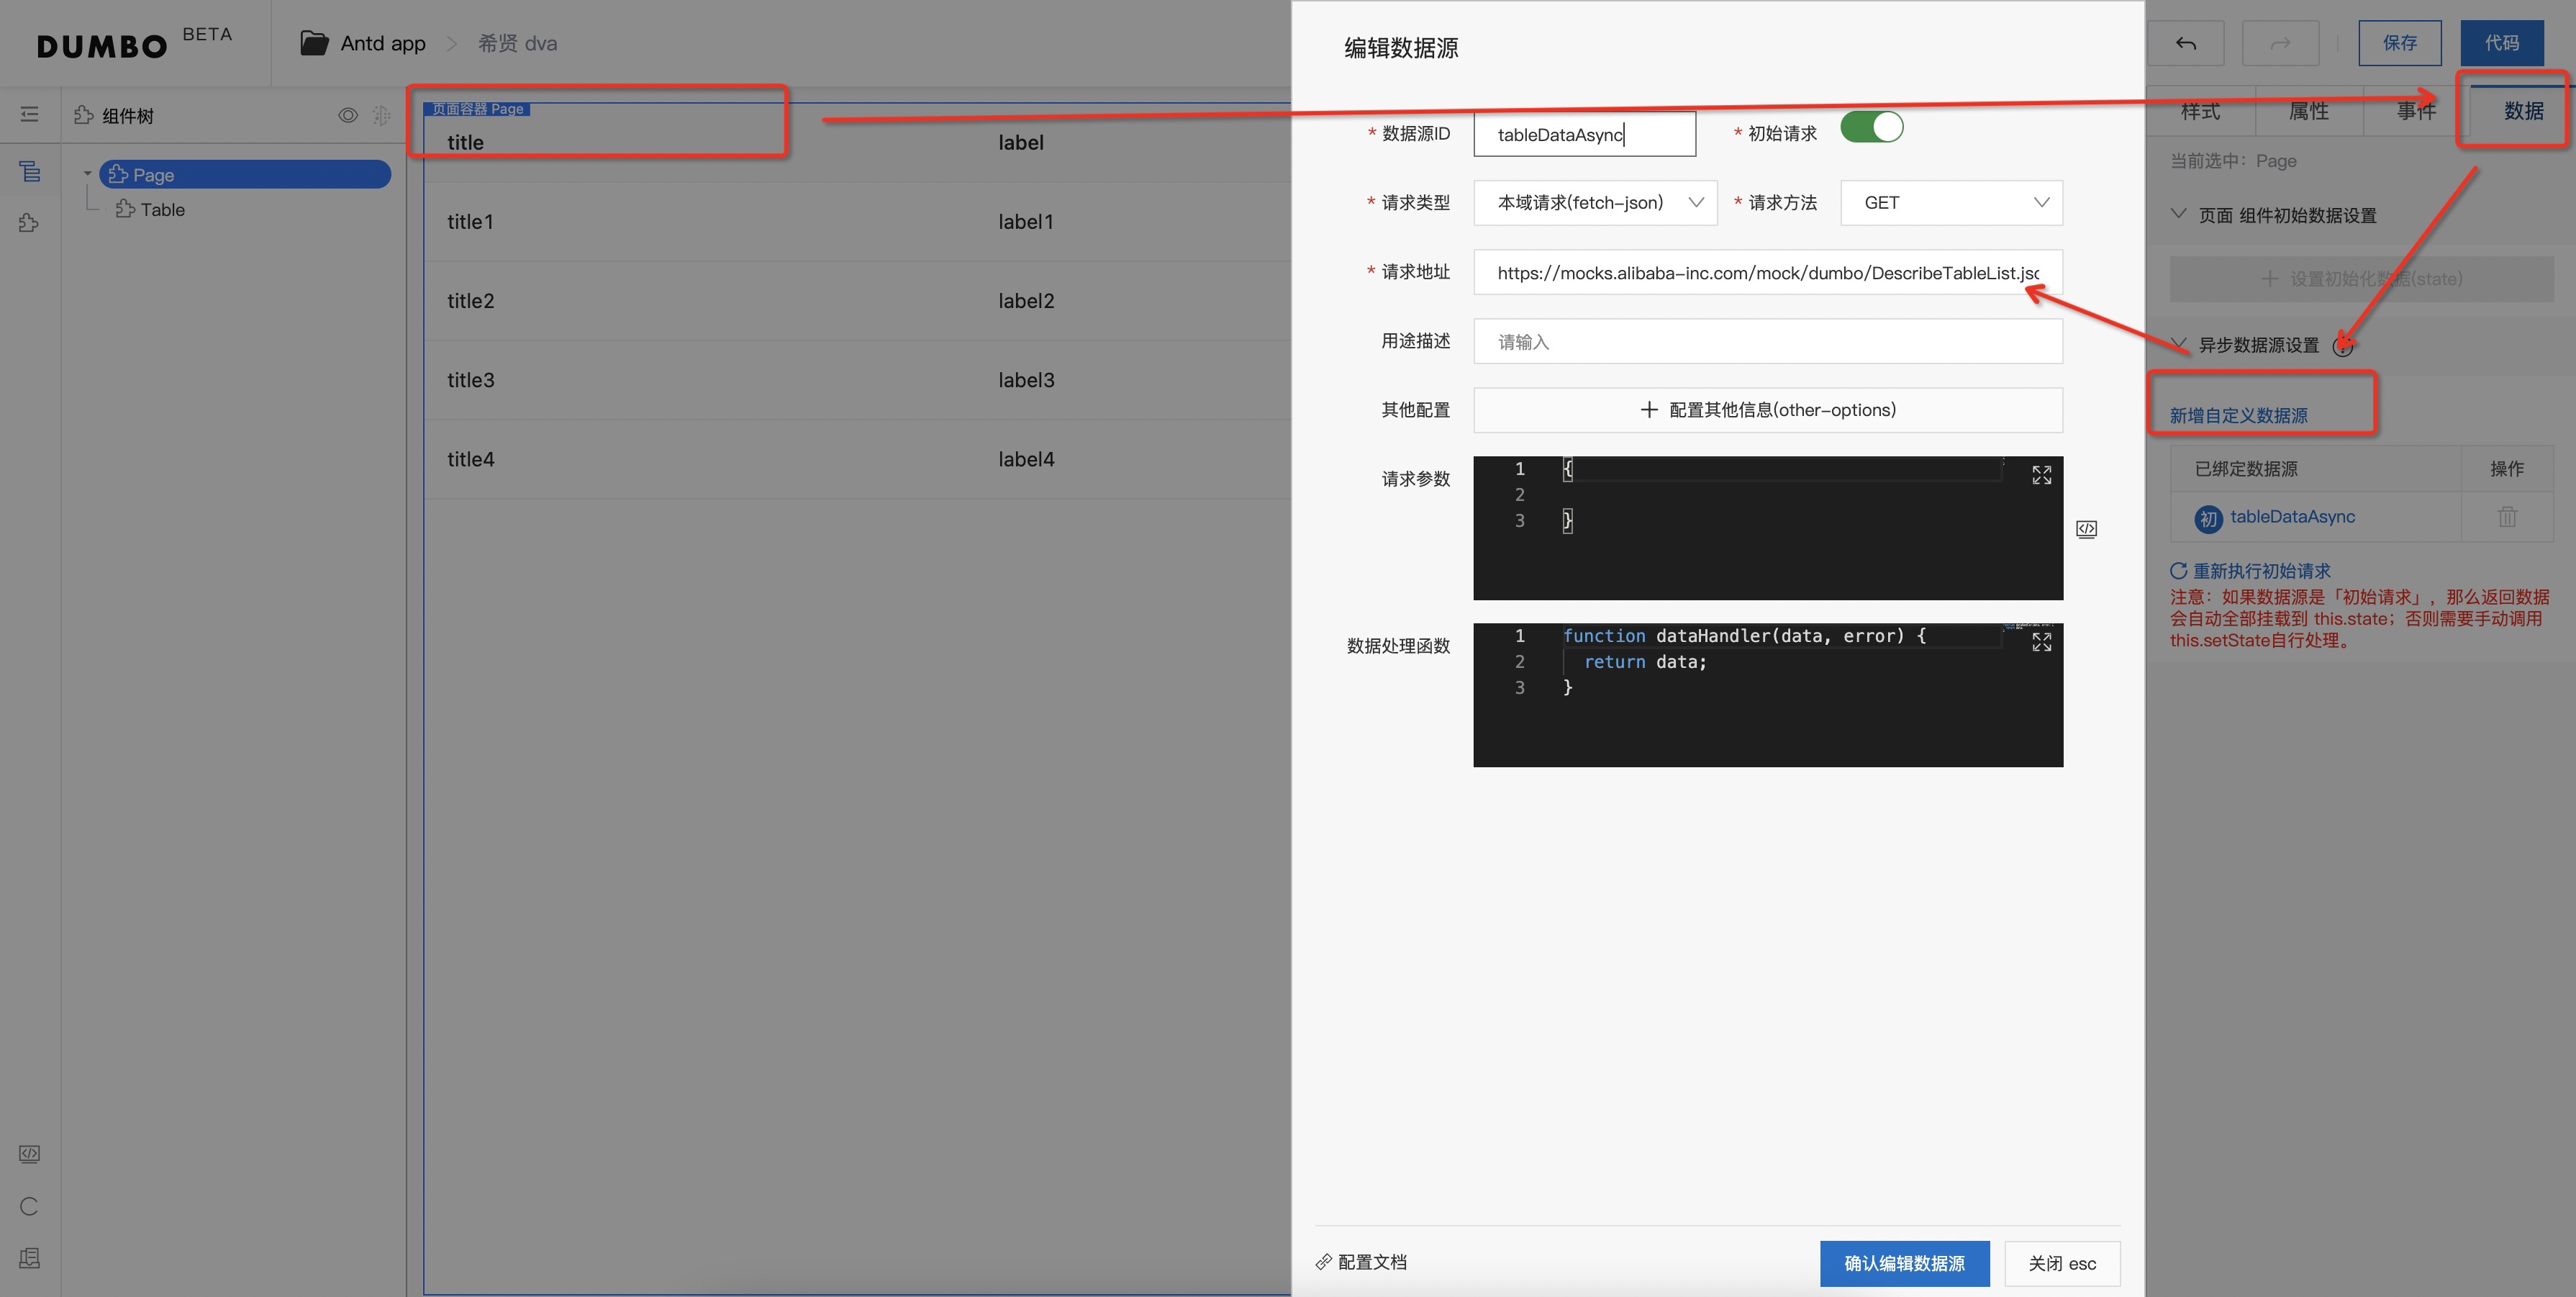Image resolution: width=2576 pixels, height=1297 pixels.
Task: Toggle the initial request (初始请求) switch off
Action: coord(1871,128)
